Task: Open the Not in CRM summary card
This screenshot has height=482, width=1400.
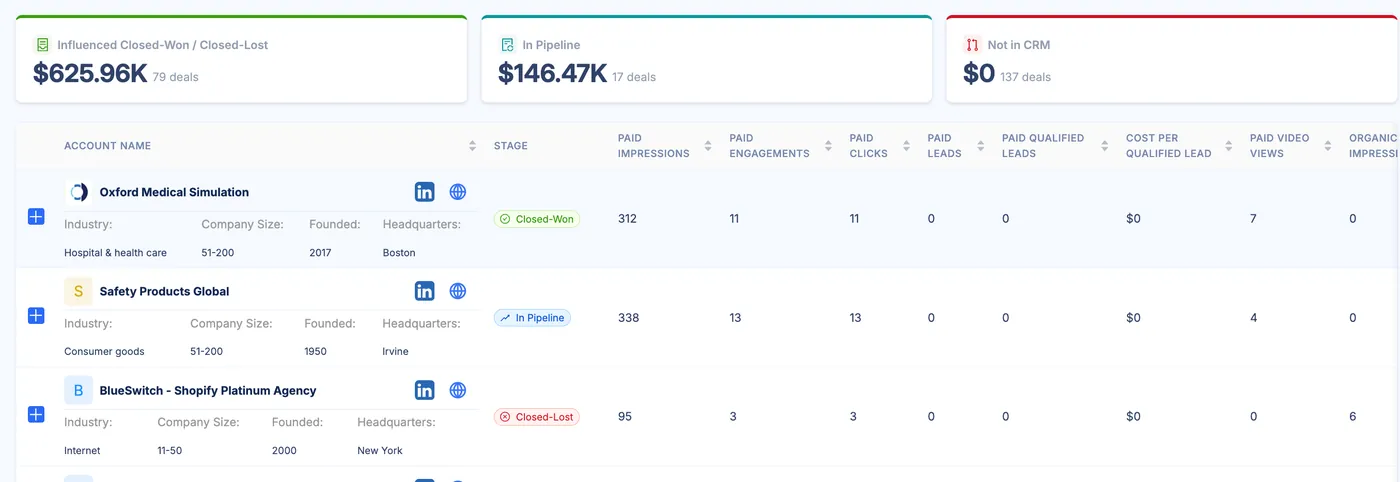Action: click(1171, 59)
